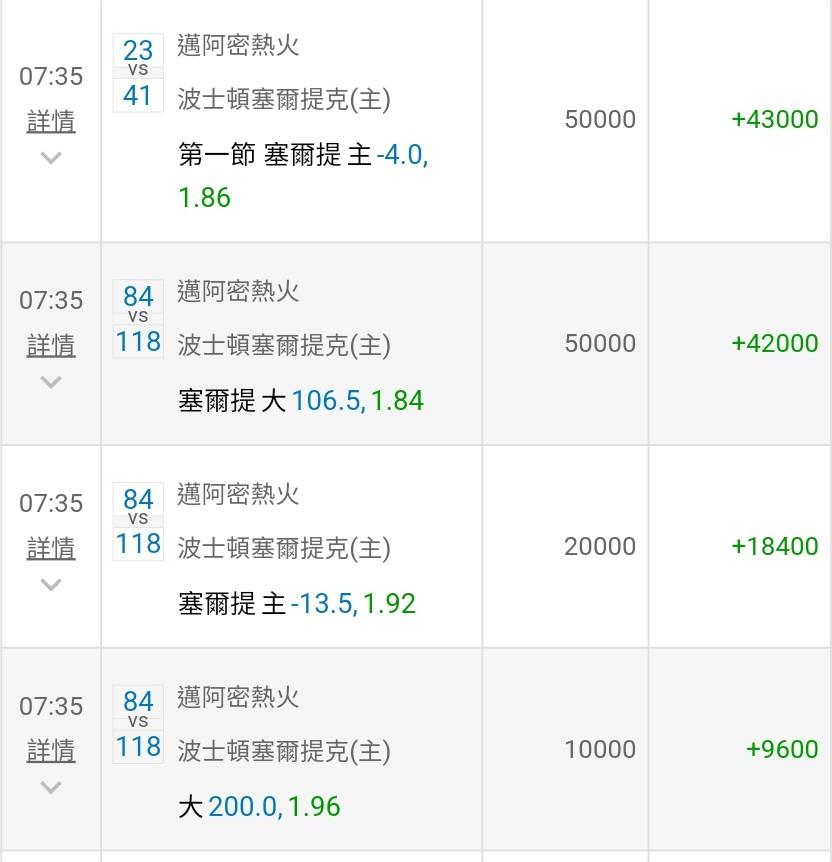
Task: Click score box in -13.5 handicap row
Action: 138,521
